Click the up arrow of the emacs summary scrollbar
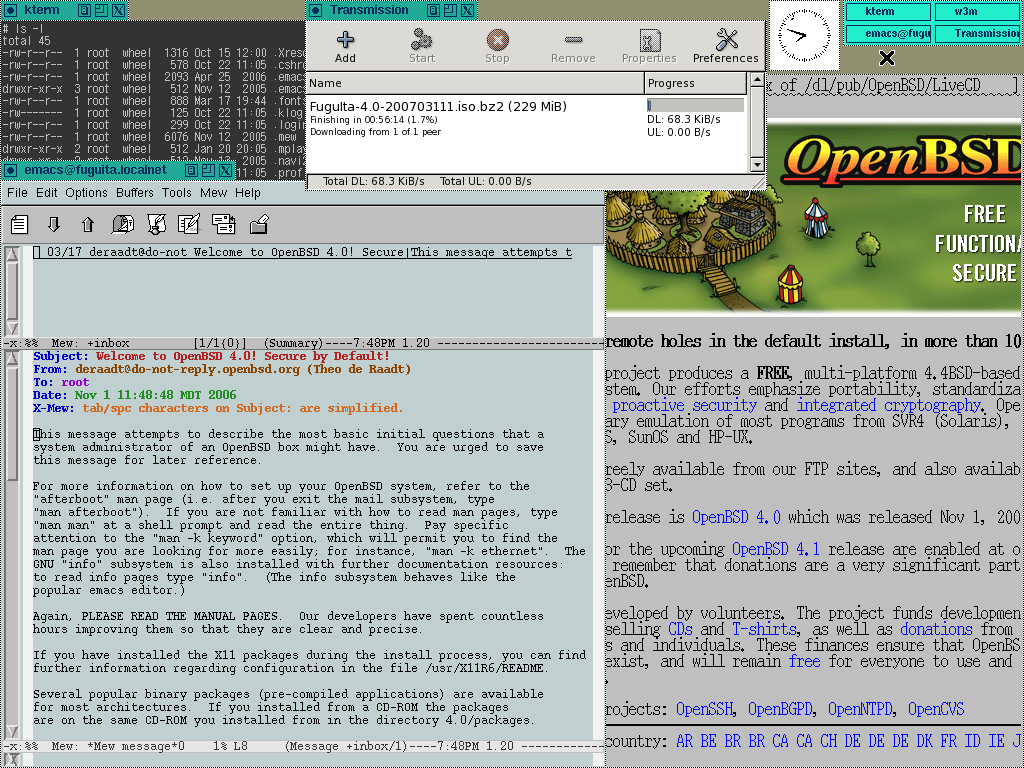This screenshot has width=1024, height=768. pyautogui.click(x=12, y=255)
